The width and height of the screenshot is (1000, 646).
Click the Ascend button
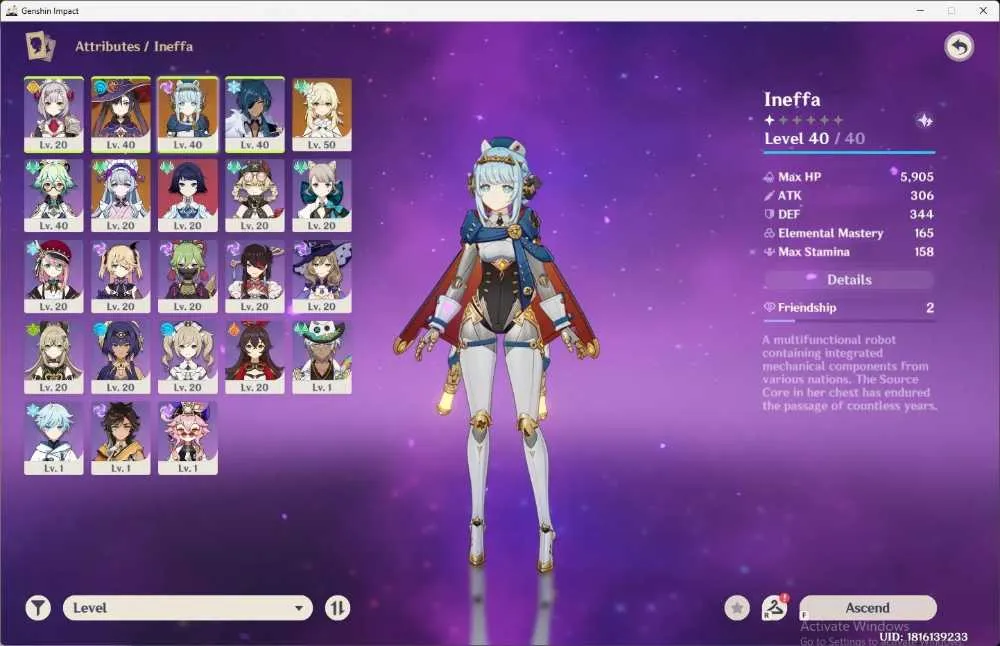pyautogui.click(x=868, y=608)
